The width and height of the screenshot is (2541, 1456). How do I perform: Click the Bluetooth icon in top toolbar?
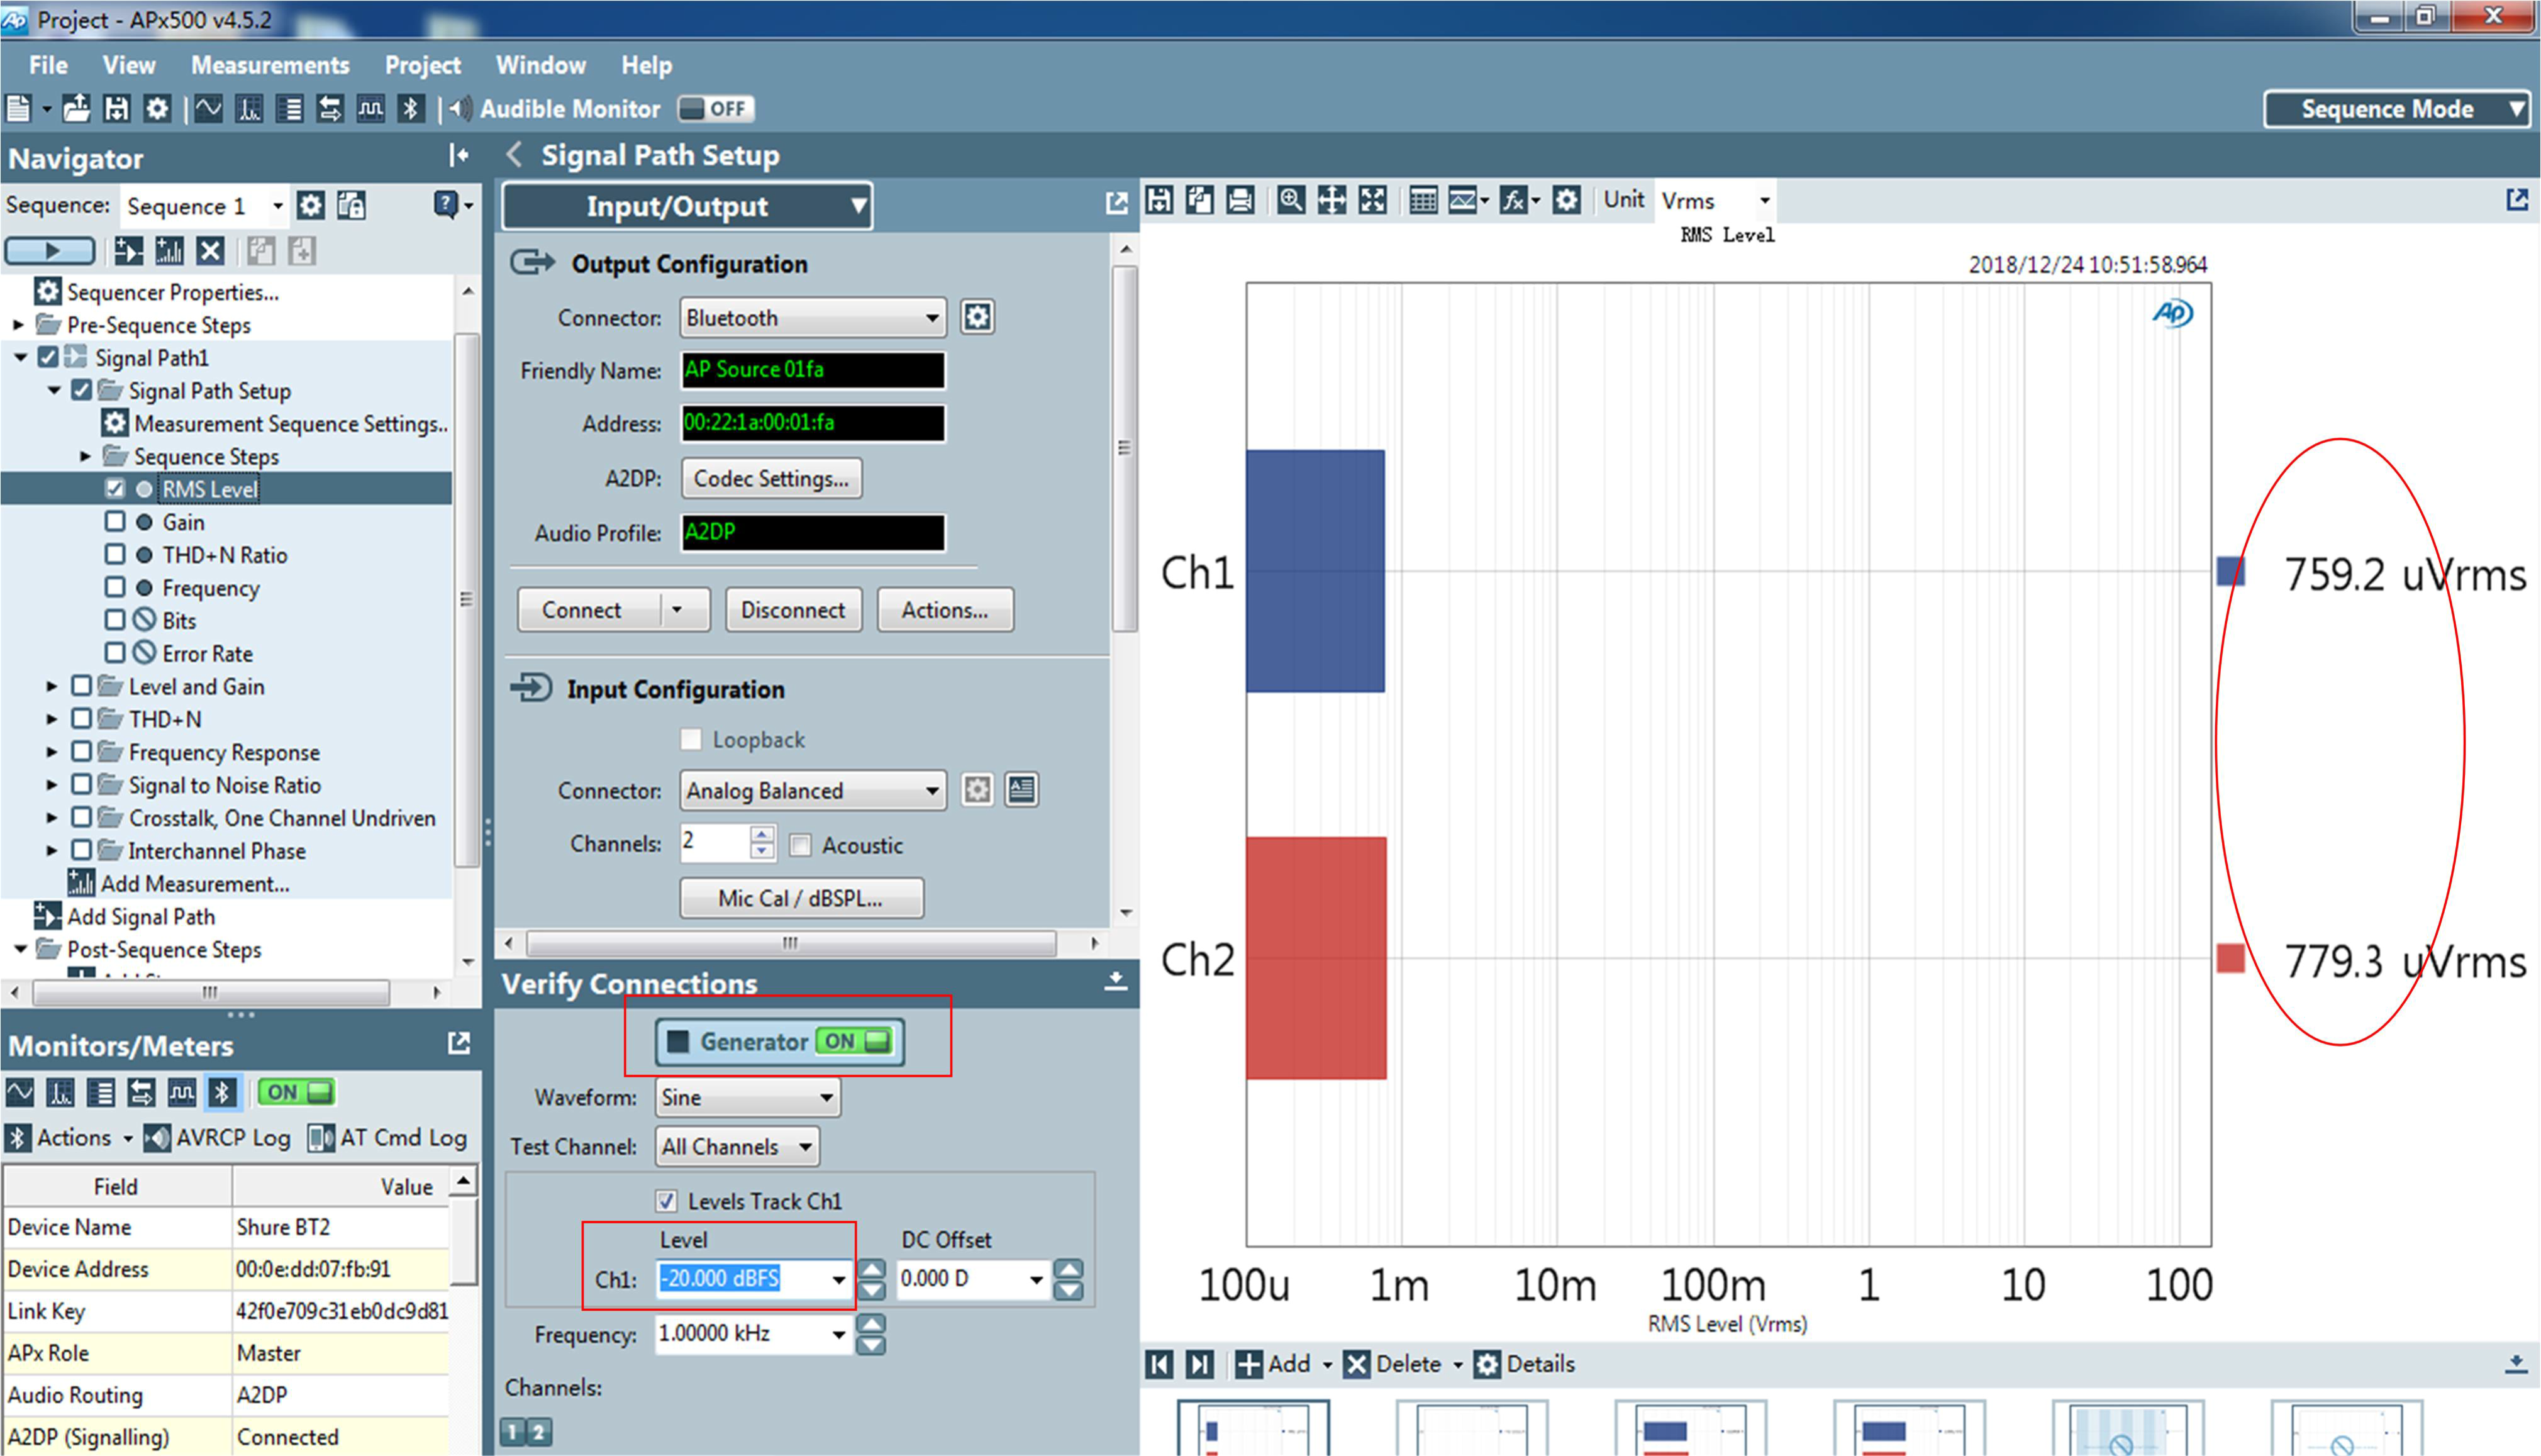(x=410, y=109)
